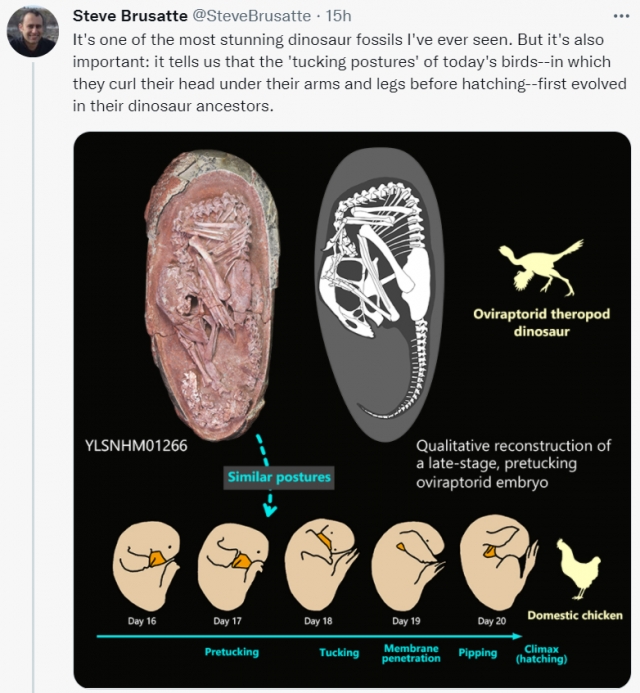Click the dashed cyan arrowhead pointing down
The image size is (640, 693).
coord(270,510)
